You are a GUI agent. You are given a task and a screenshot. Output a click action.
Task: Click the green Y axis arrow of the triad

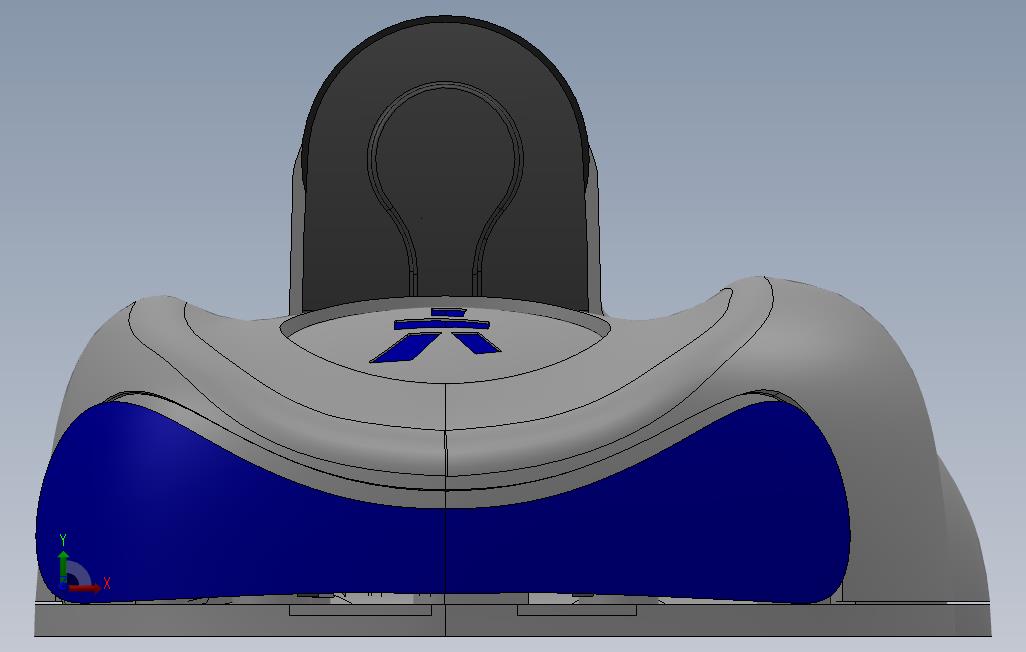pyautogui.click(x=63, y=567)
